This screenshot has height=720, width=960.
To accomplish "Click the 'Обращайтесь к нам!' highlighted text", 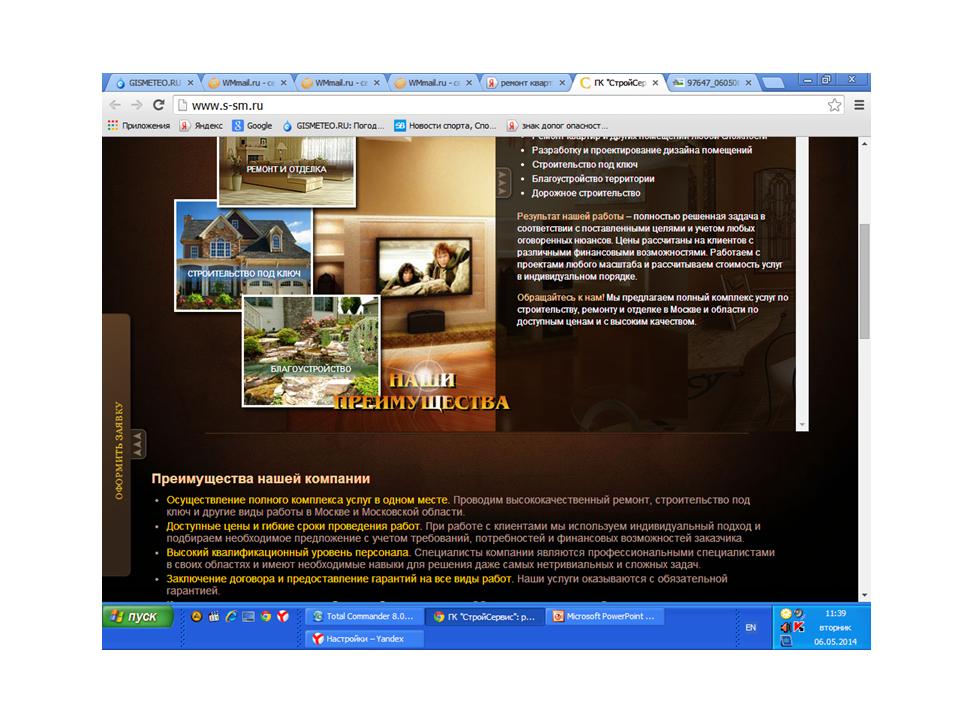I will (560, 298).
